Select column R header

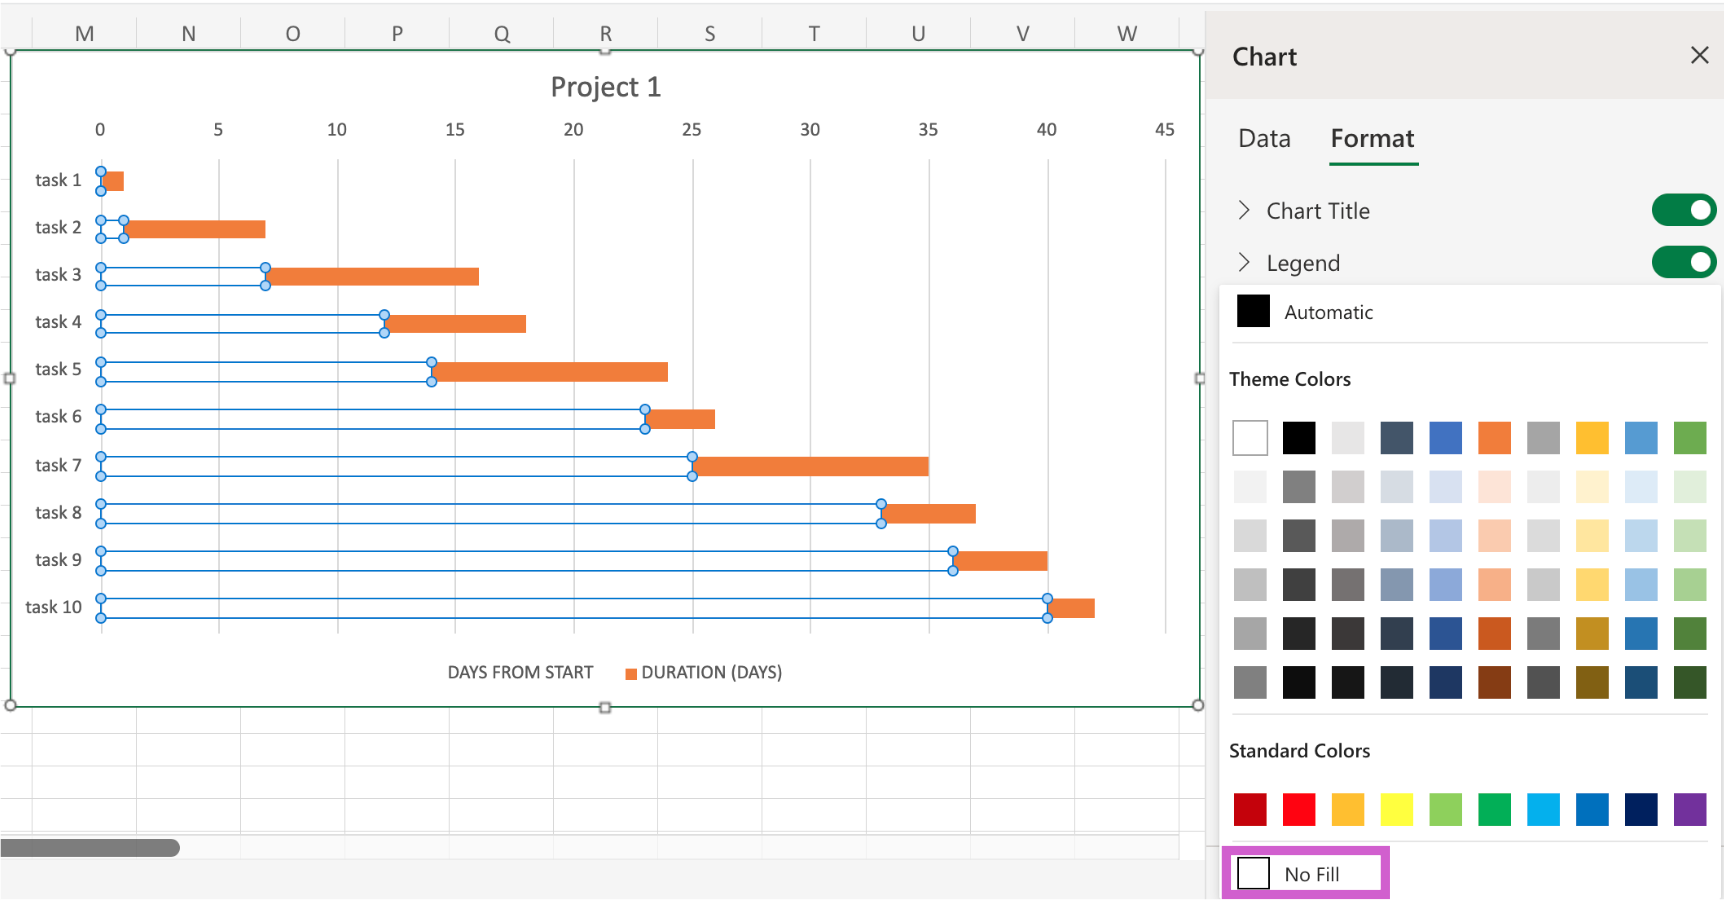[605, 34]
